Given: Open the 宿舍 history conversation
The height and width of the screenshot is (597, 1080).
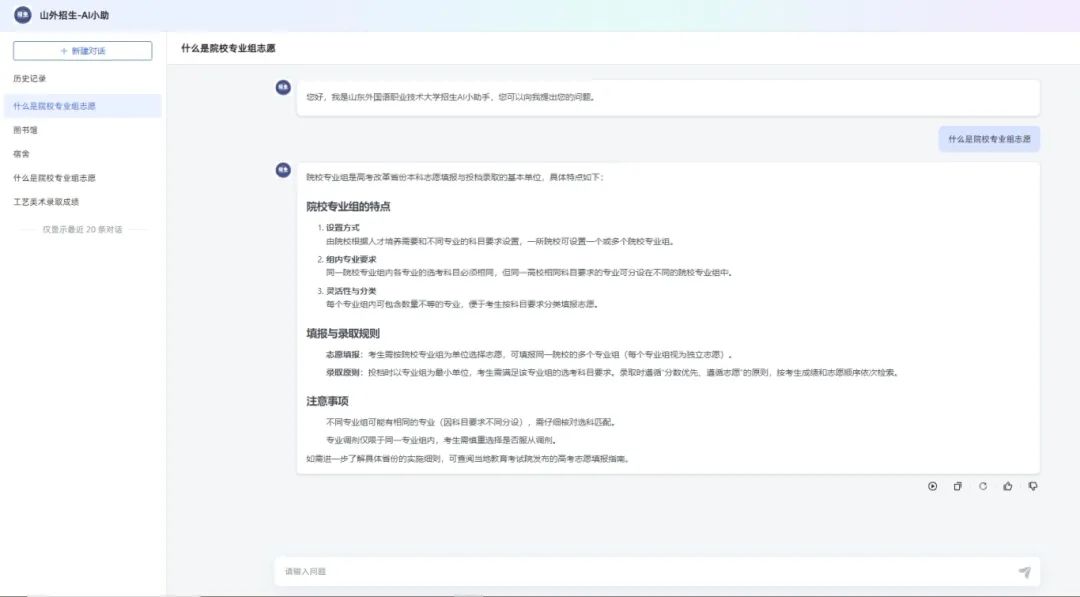Looking at the screenshot, I should 21,154.
